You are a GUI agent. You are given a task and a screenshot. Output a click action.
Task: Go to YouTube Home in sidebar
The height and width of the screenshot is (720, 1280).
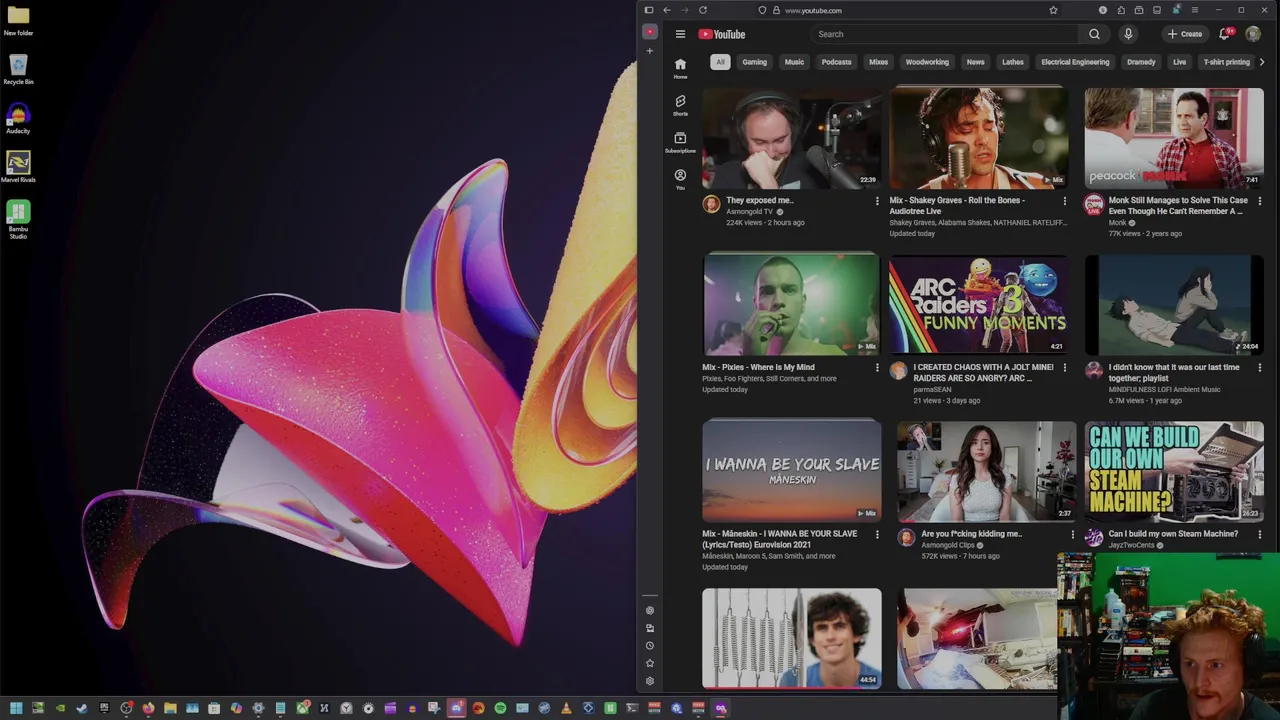click(680, 68)
